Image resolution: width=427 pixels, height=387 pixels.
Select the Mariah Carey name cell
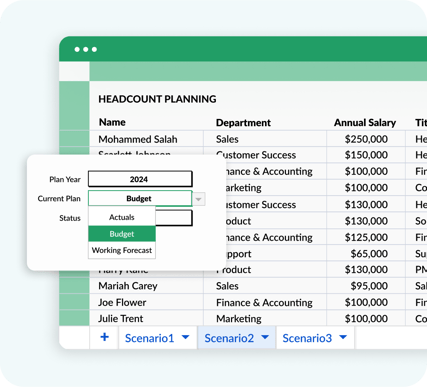(147, 286)
